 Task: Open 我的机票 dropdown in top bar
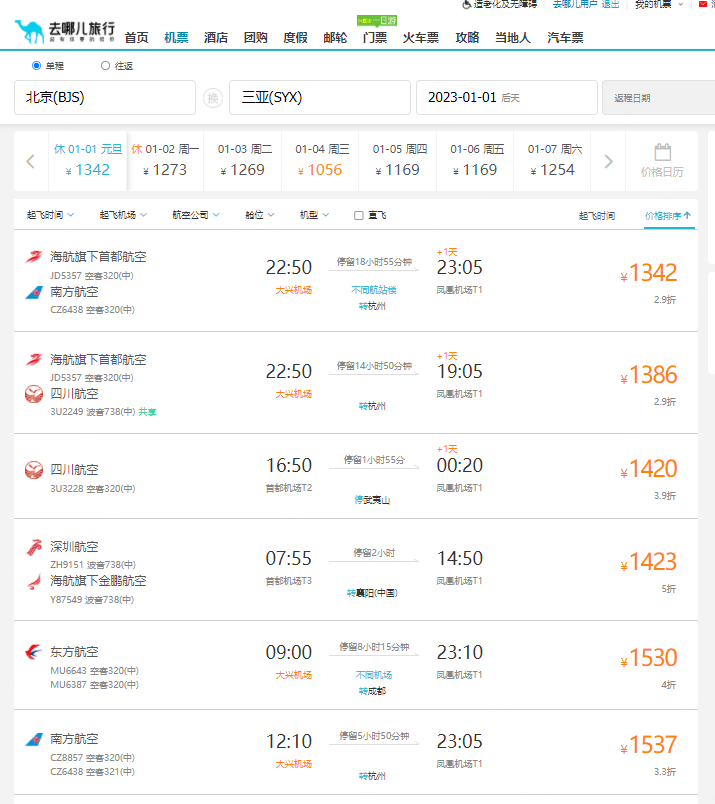coord(659,5)
